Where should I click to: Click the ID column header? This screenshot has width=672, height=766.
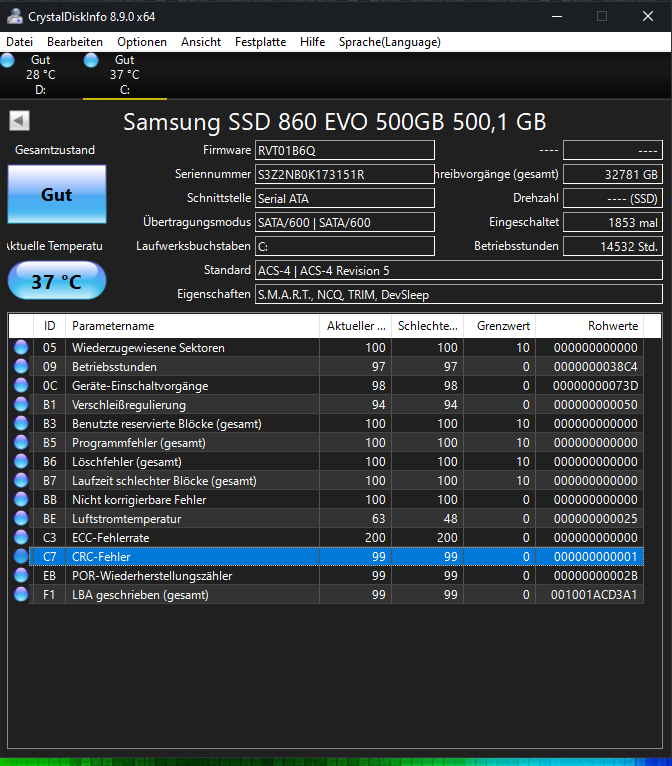49,326
